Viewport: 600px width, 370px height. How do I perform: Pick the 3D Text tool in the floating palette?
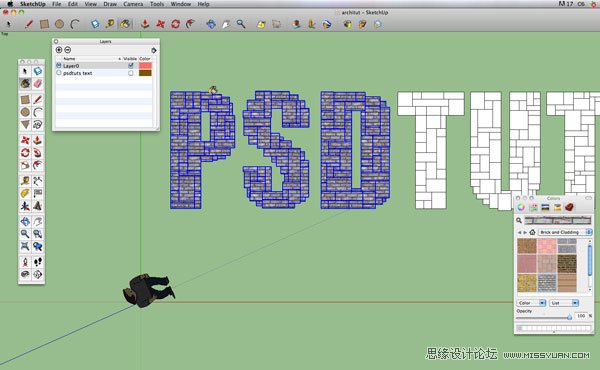point(38,206)
